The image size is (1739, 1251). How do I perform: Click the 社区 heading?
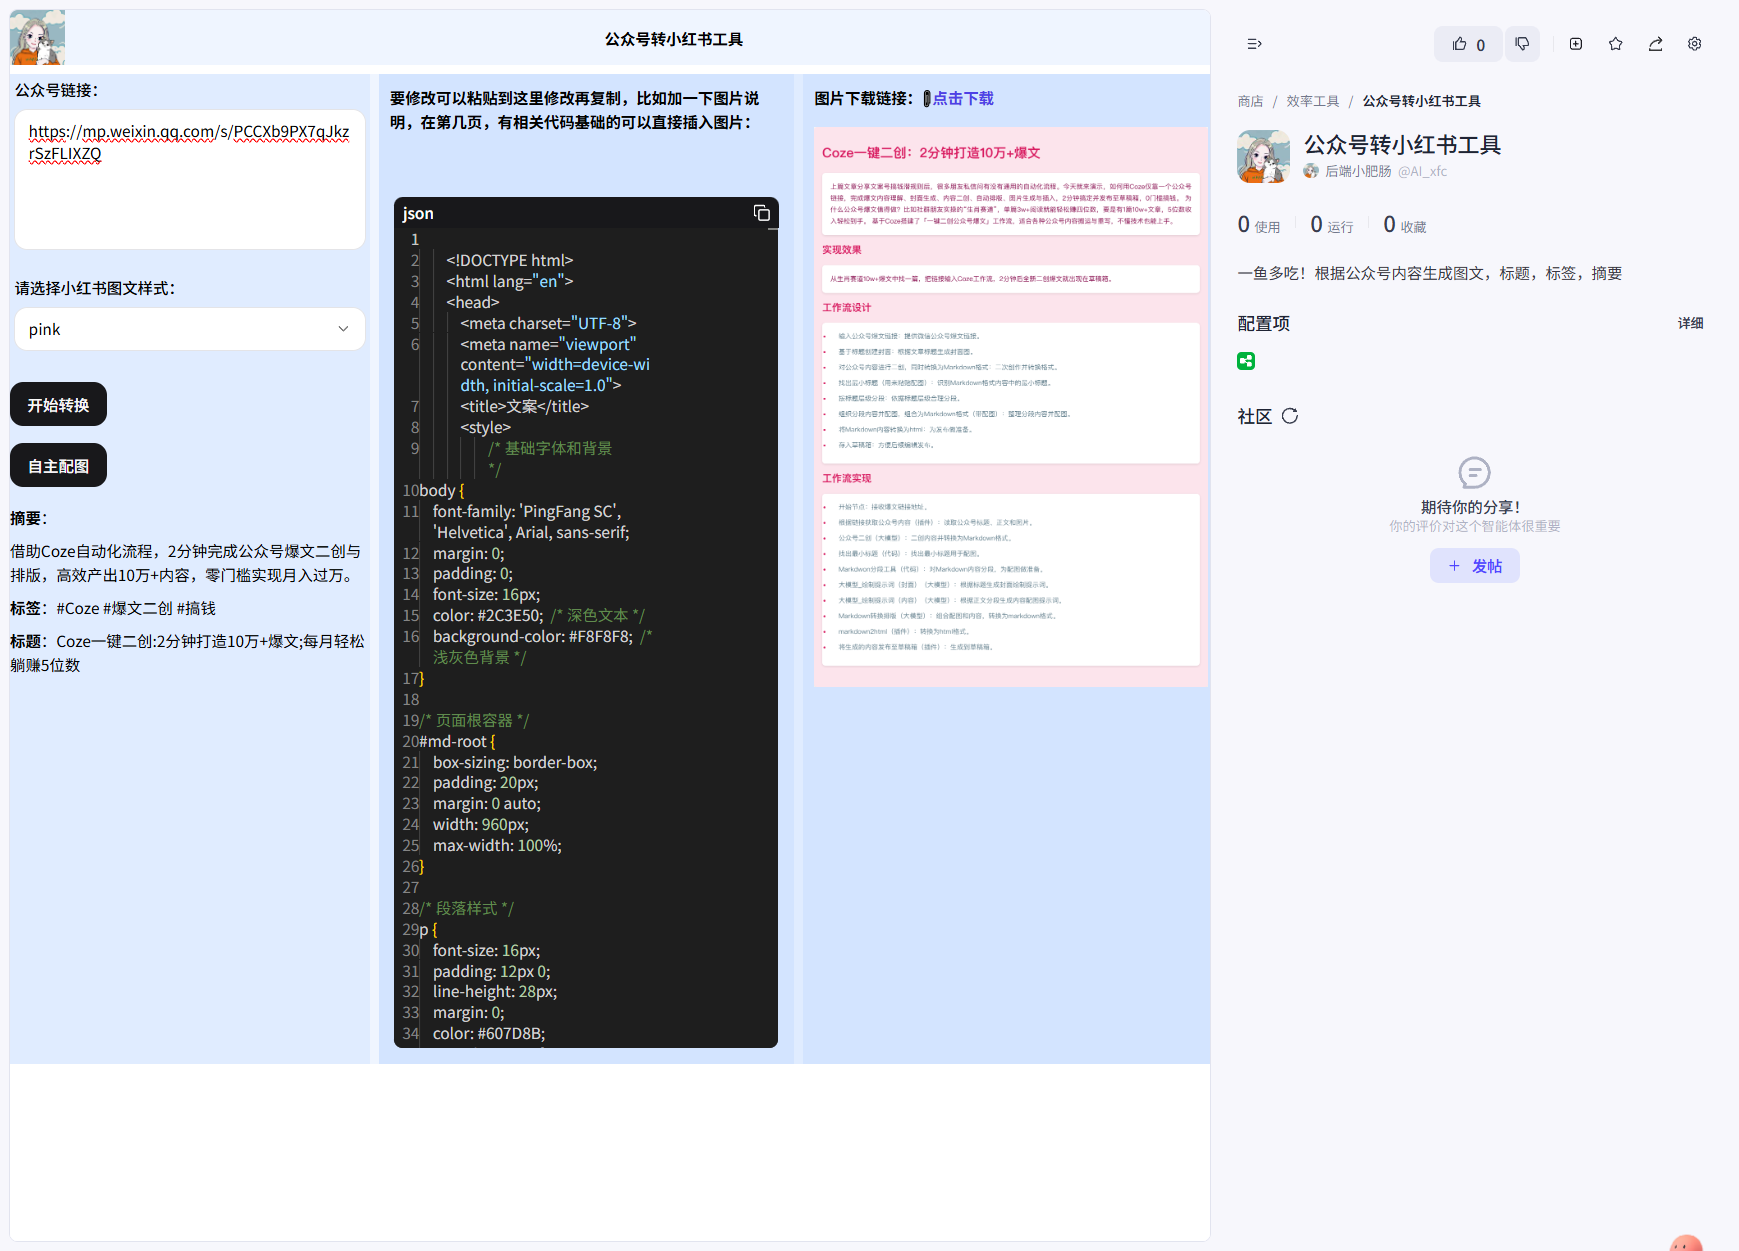click(x=1255, y=416)
